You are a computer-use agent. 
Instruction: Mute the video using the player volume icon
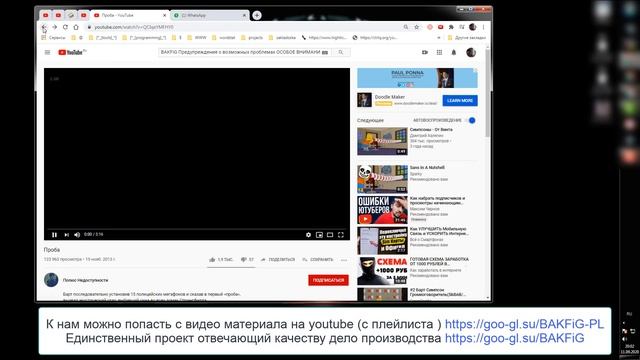tap(77, 235)
